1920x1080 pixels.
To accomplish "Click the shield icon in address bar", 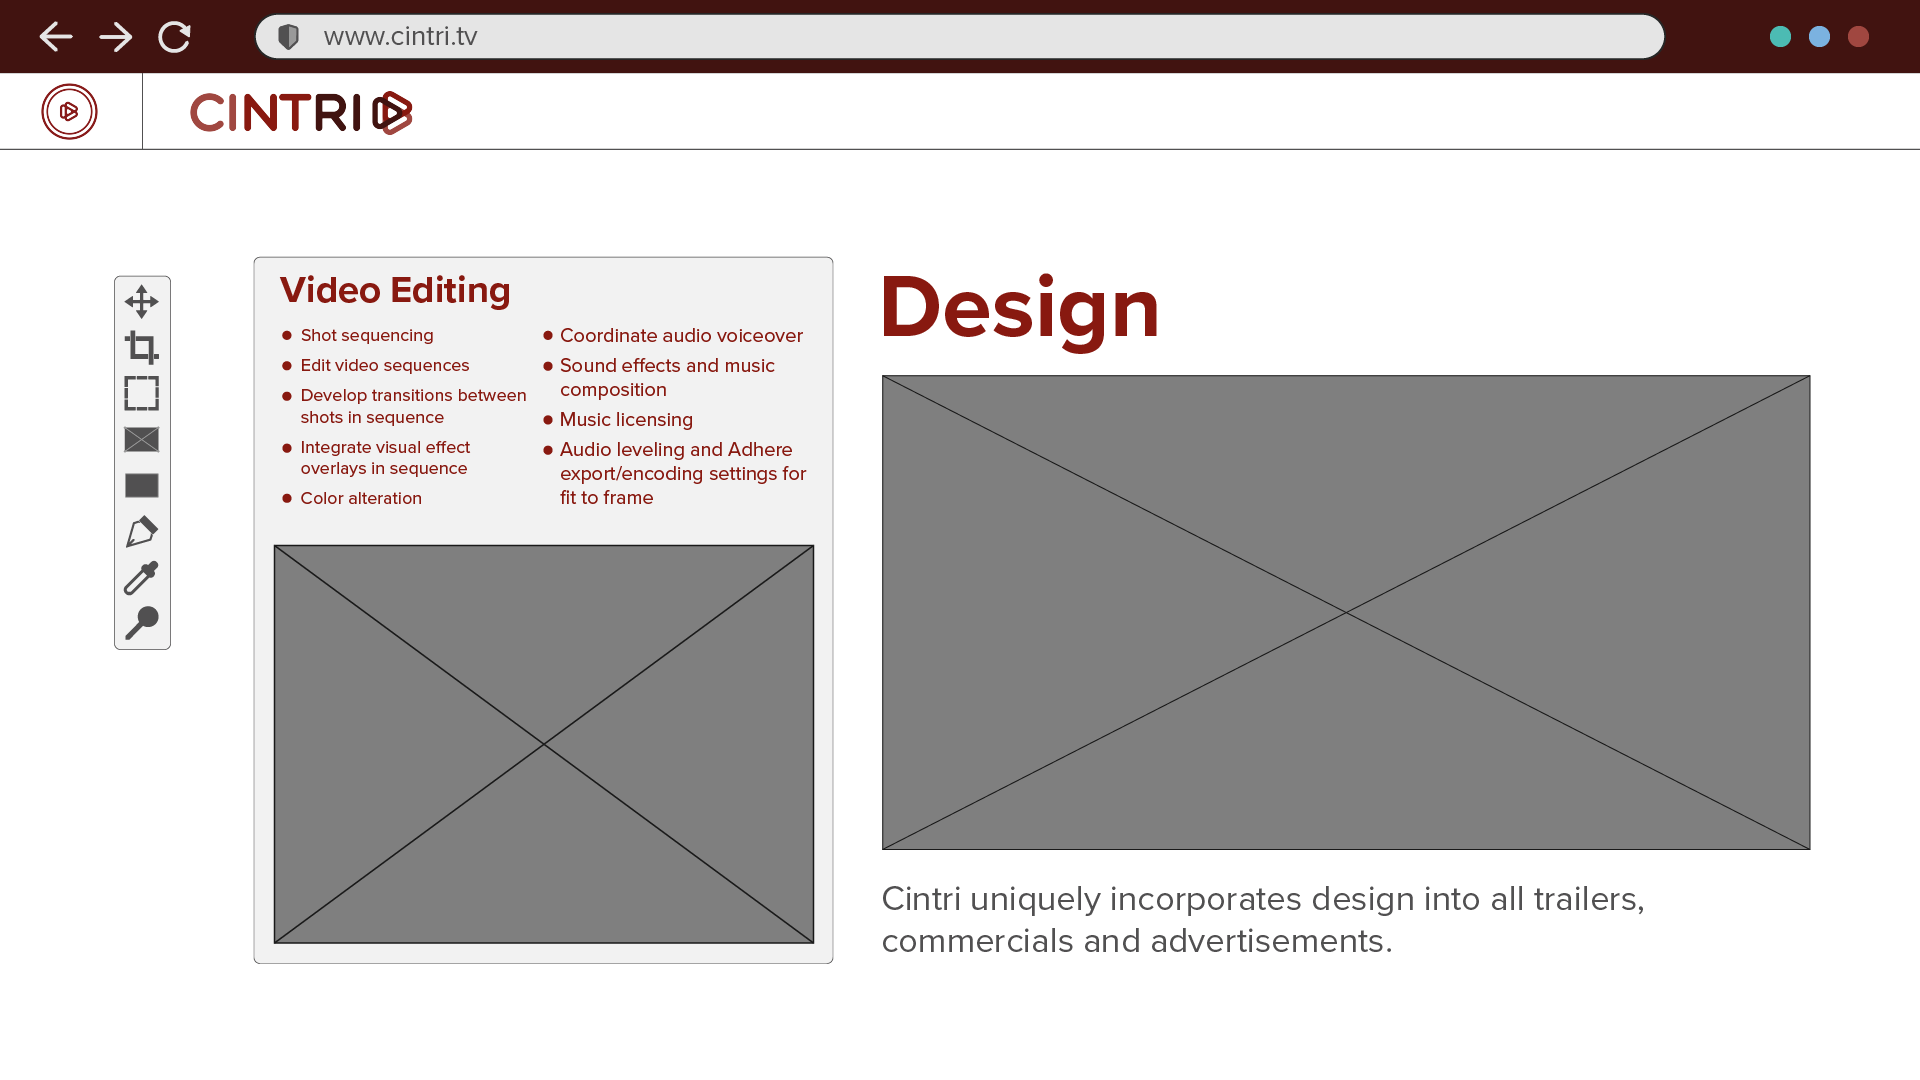I will click(x=288, y=37).
